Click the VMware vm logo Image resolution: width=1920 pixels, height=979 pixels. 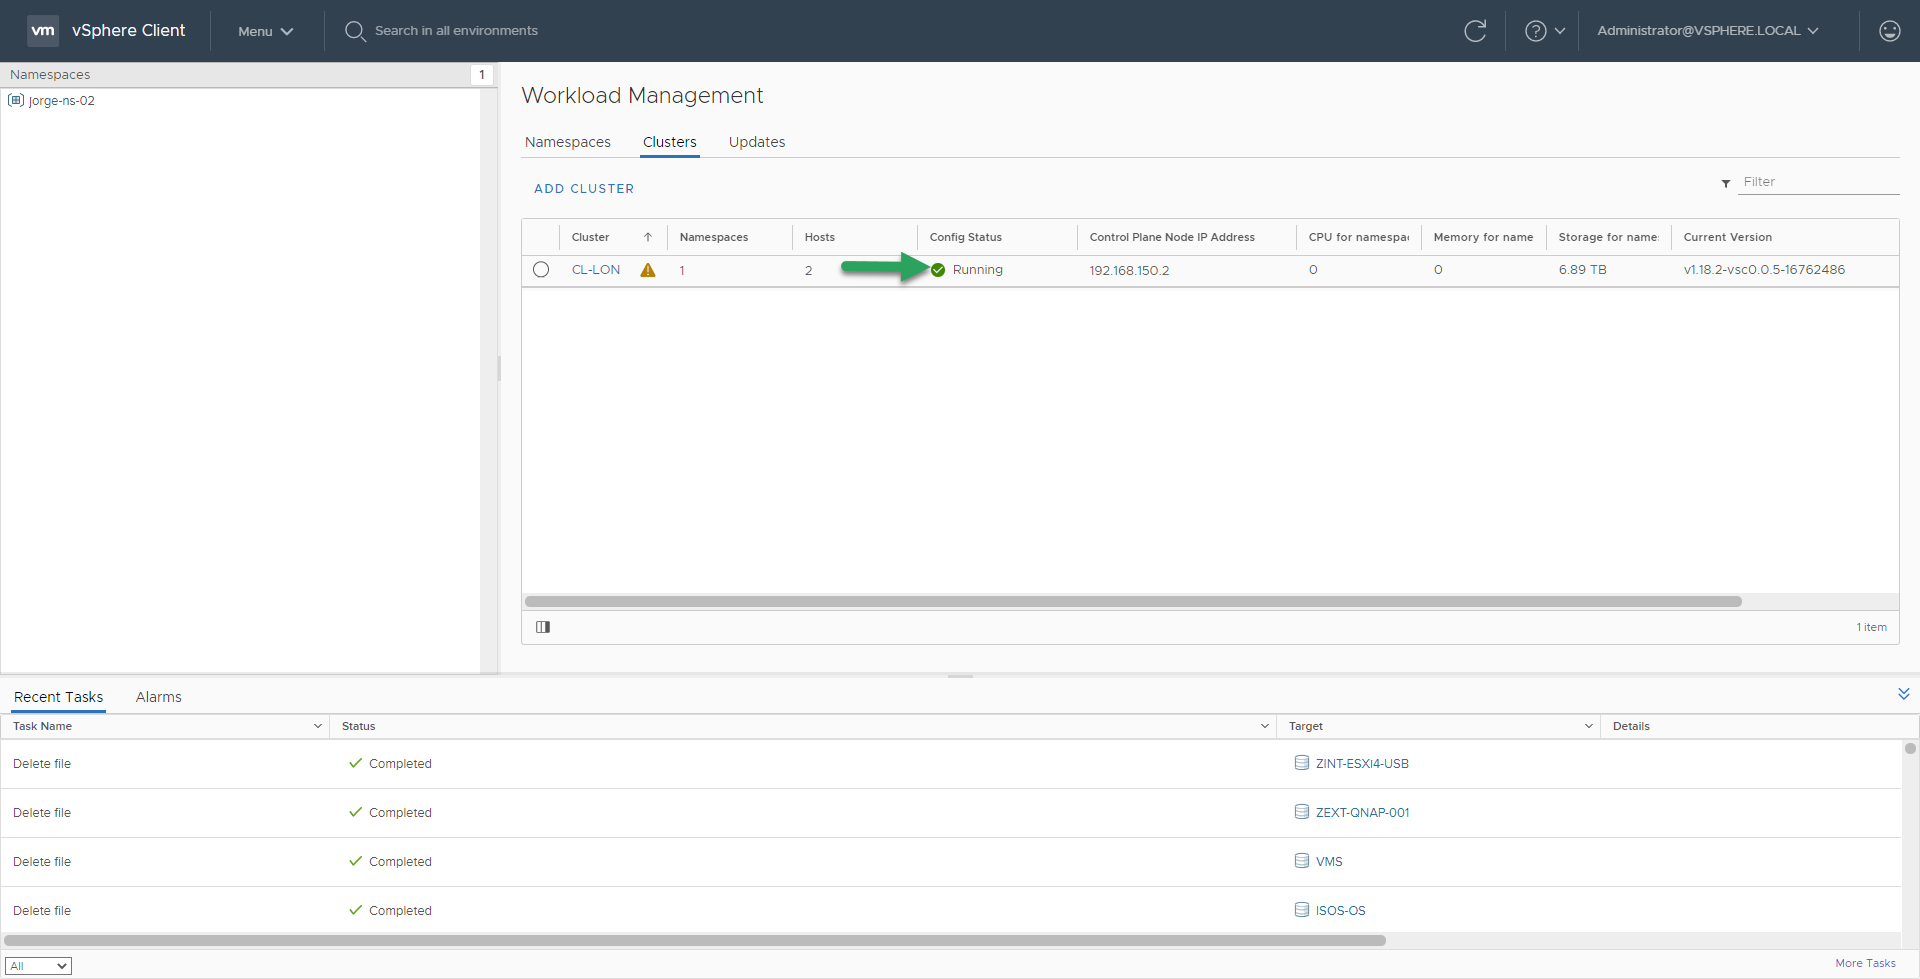43,30
